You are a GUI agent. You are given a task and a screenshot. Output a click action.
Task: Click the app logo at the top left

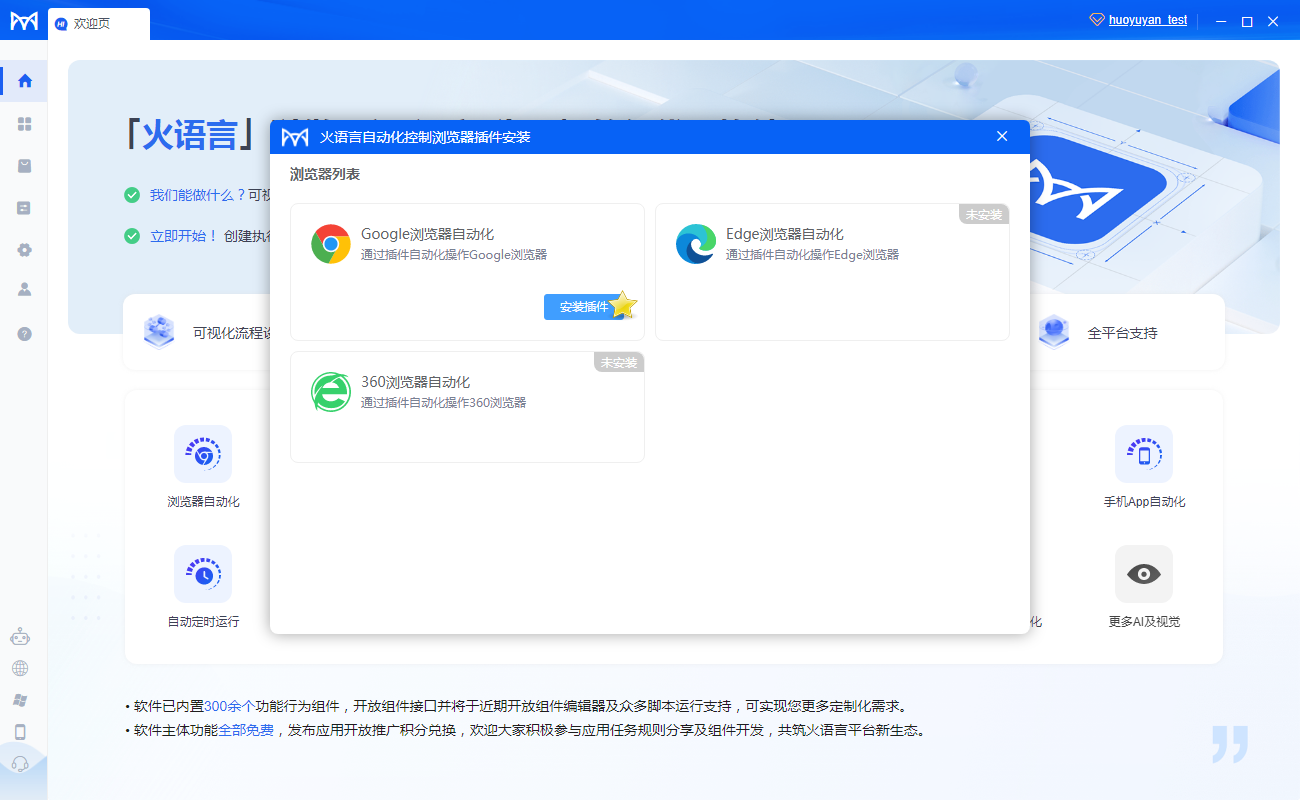[24, 21]
